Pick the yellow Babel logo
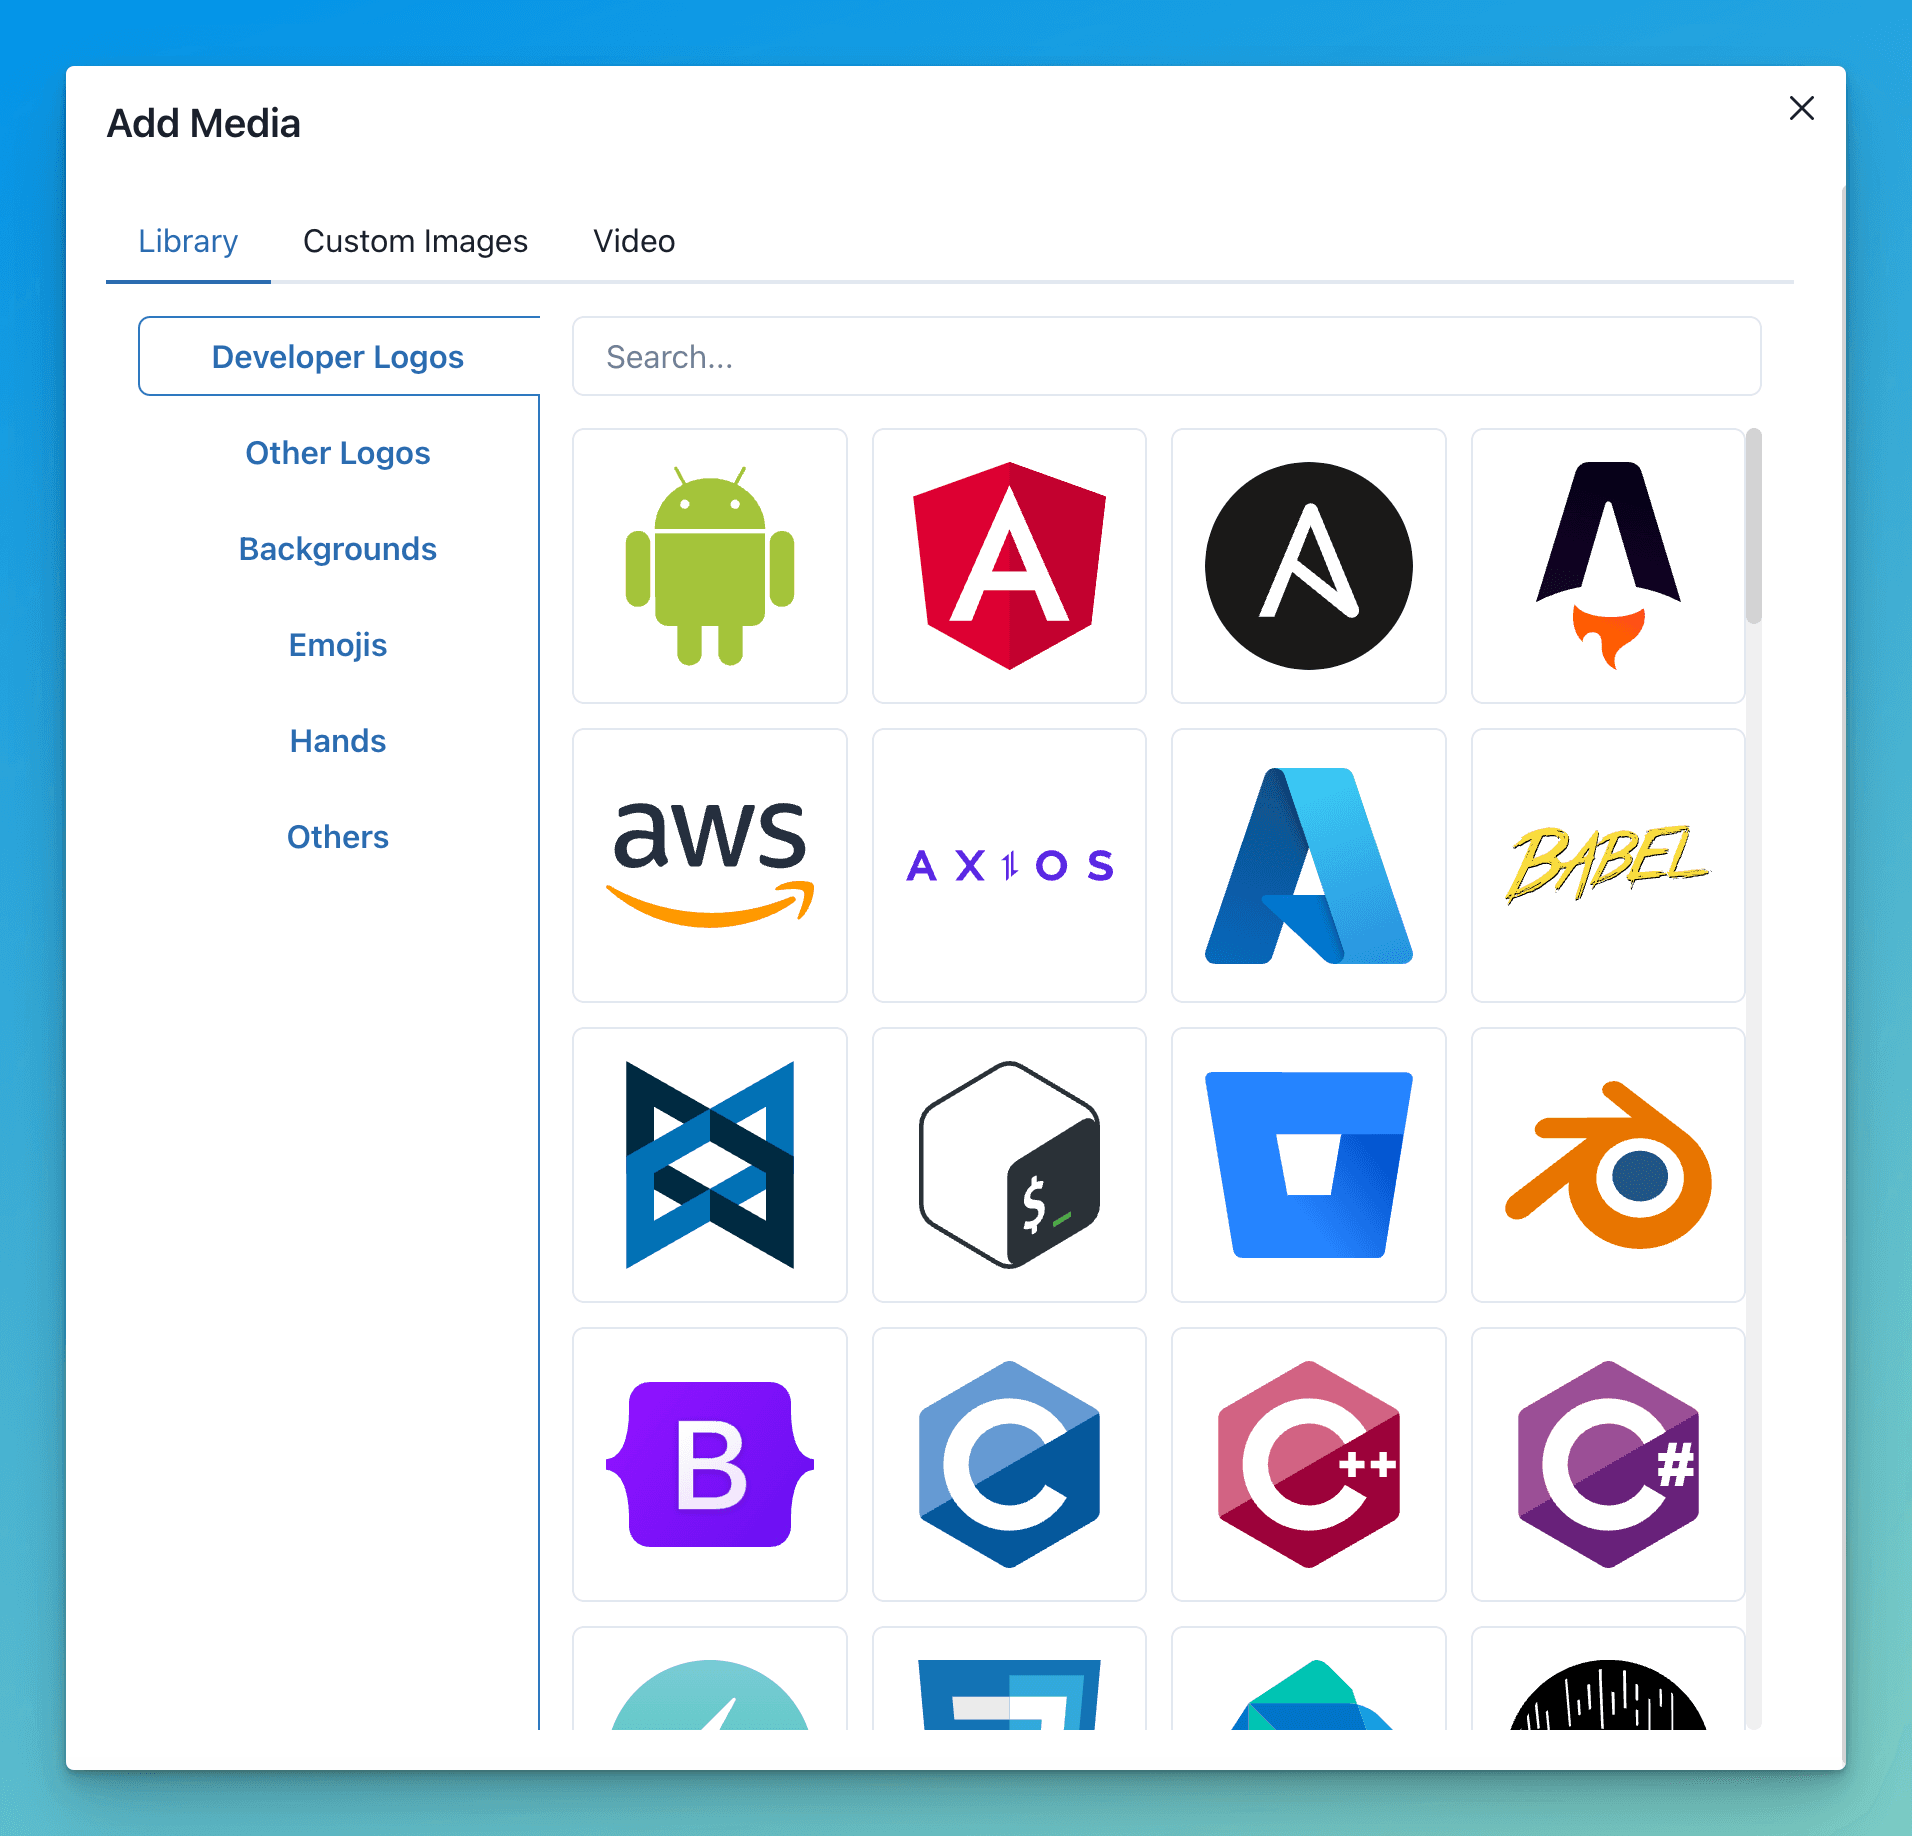This screenshot has height=1836, width=1912. pyautogui.click(x=1608, y=865)
